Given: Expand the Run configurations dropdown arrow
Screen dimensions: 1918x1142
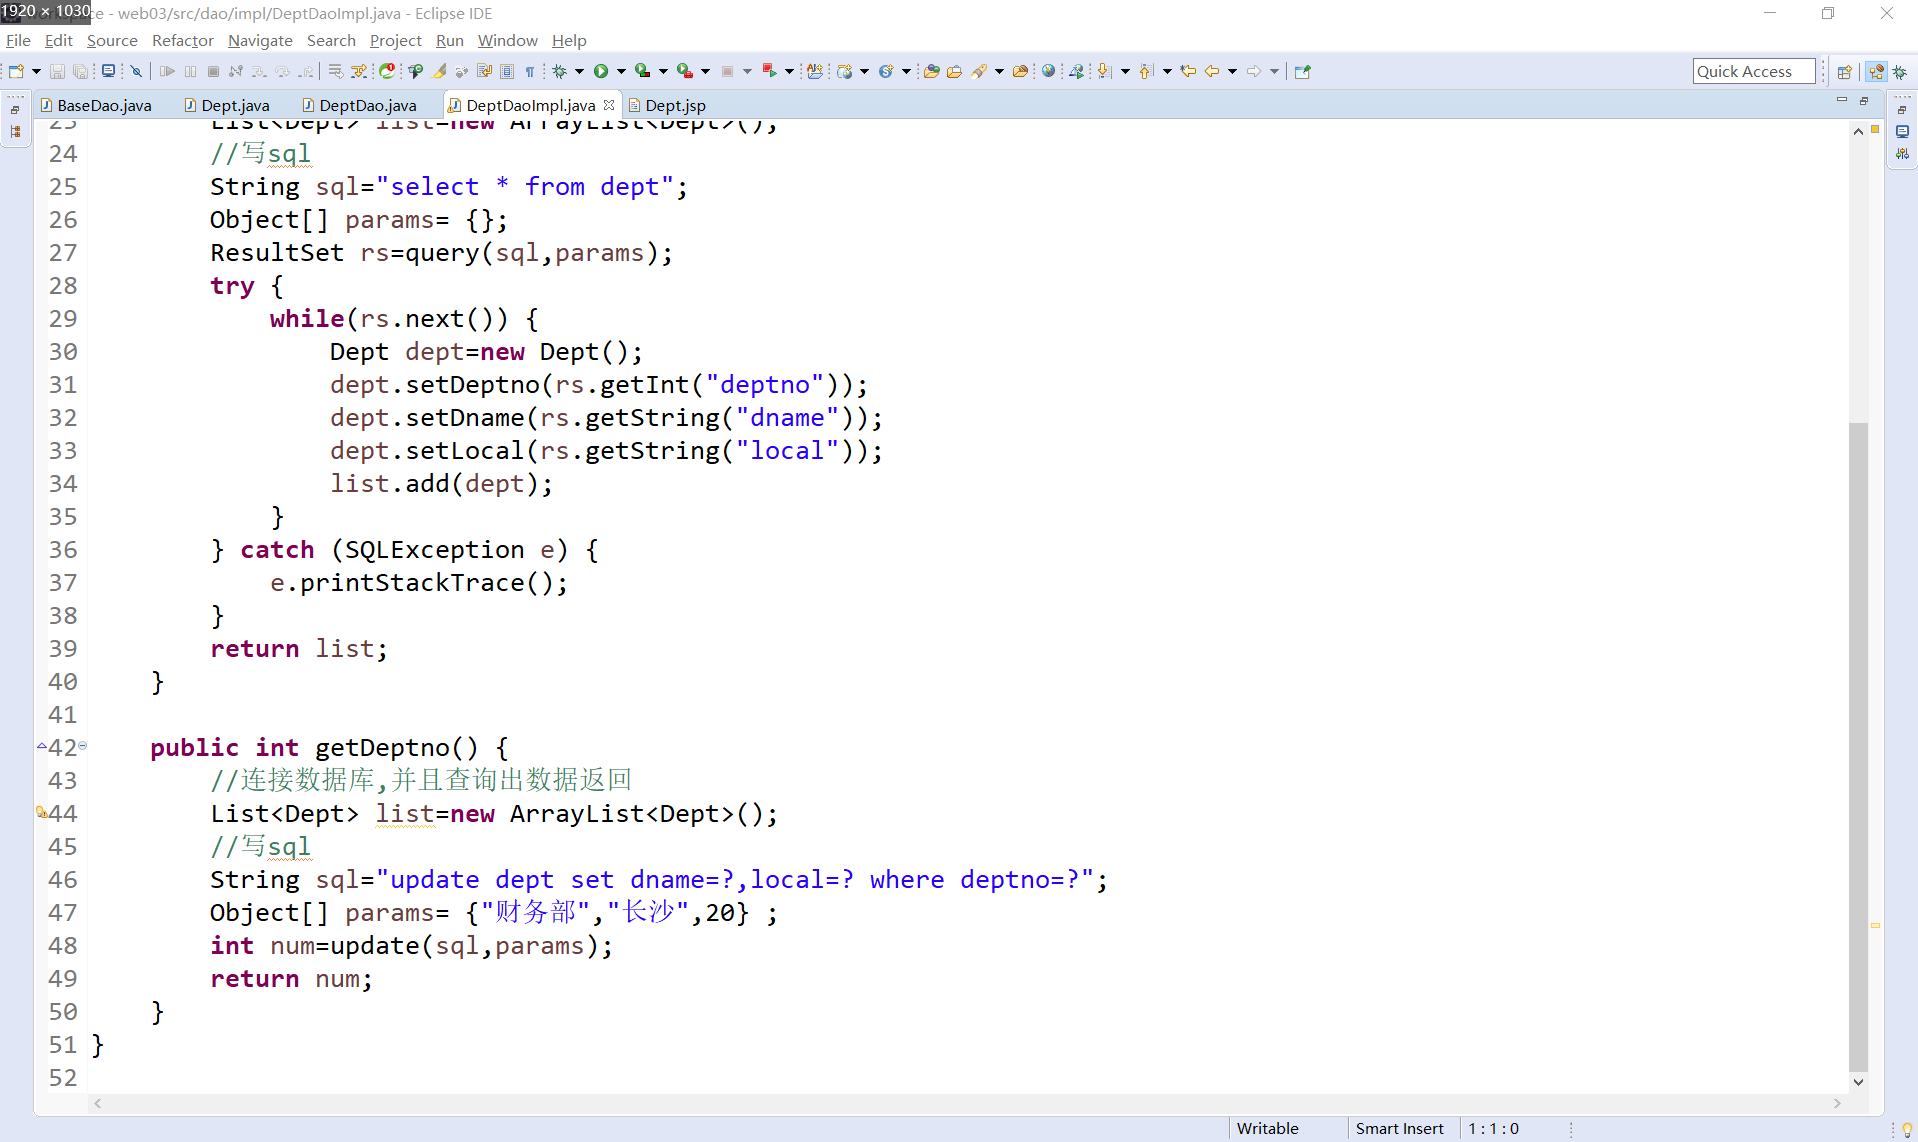Looking at the screenshot, I should point(621,71).
